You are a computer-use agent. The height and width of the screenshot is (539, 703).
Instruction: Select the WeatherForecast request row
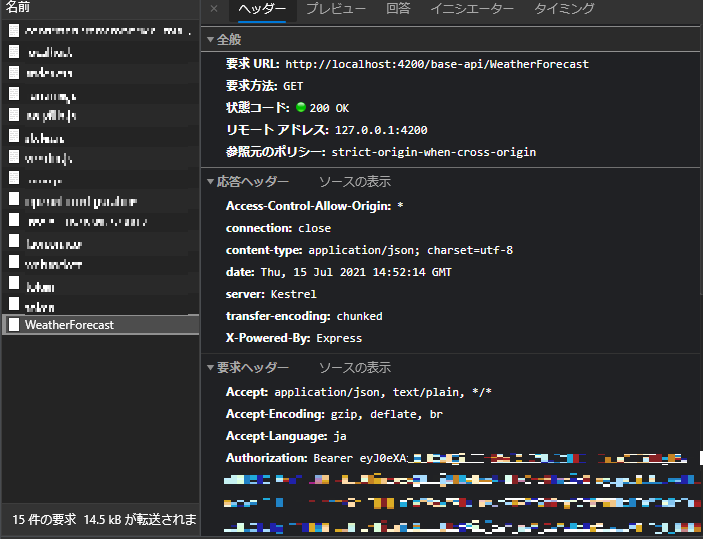101,325
